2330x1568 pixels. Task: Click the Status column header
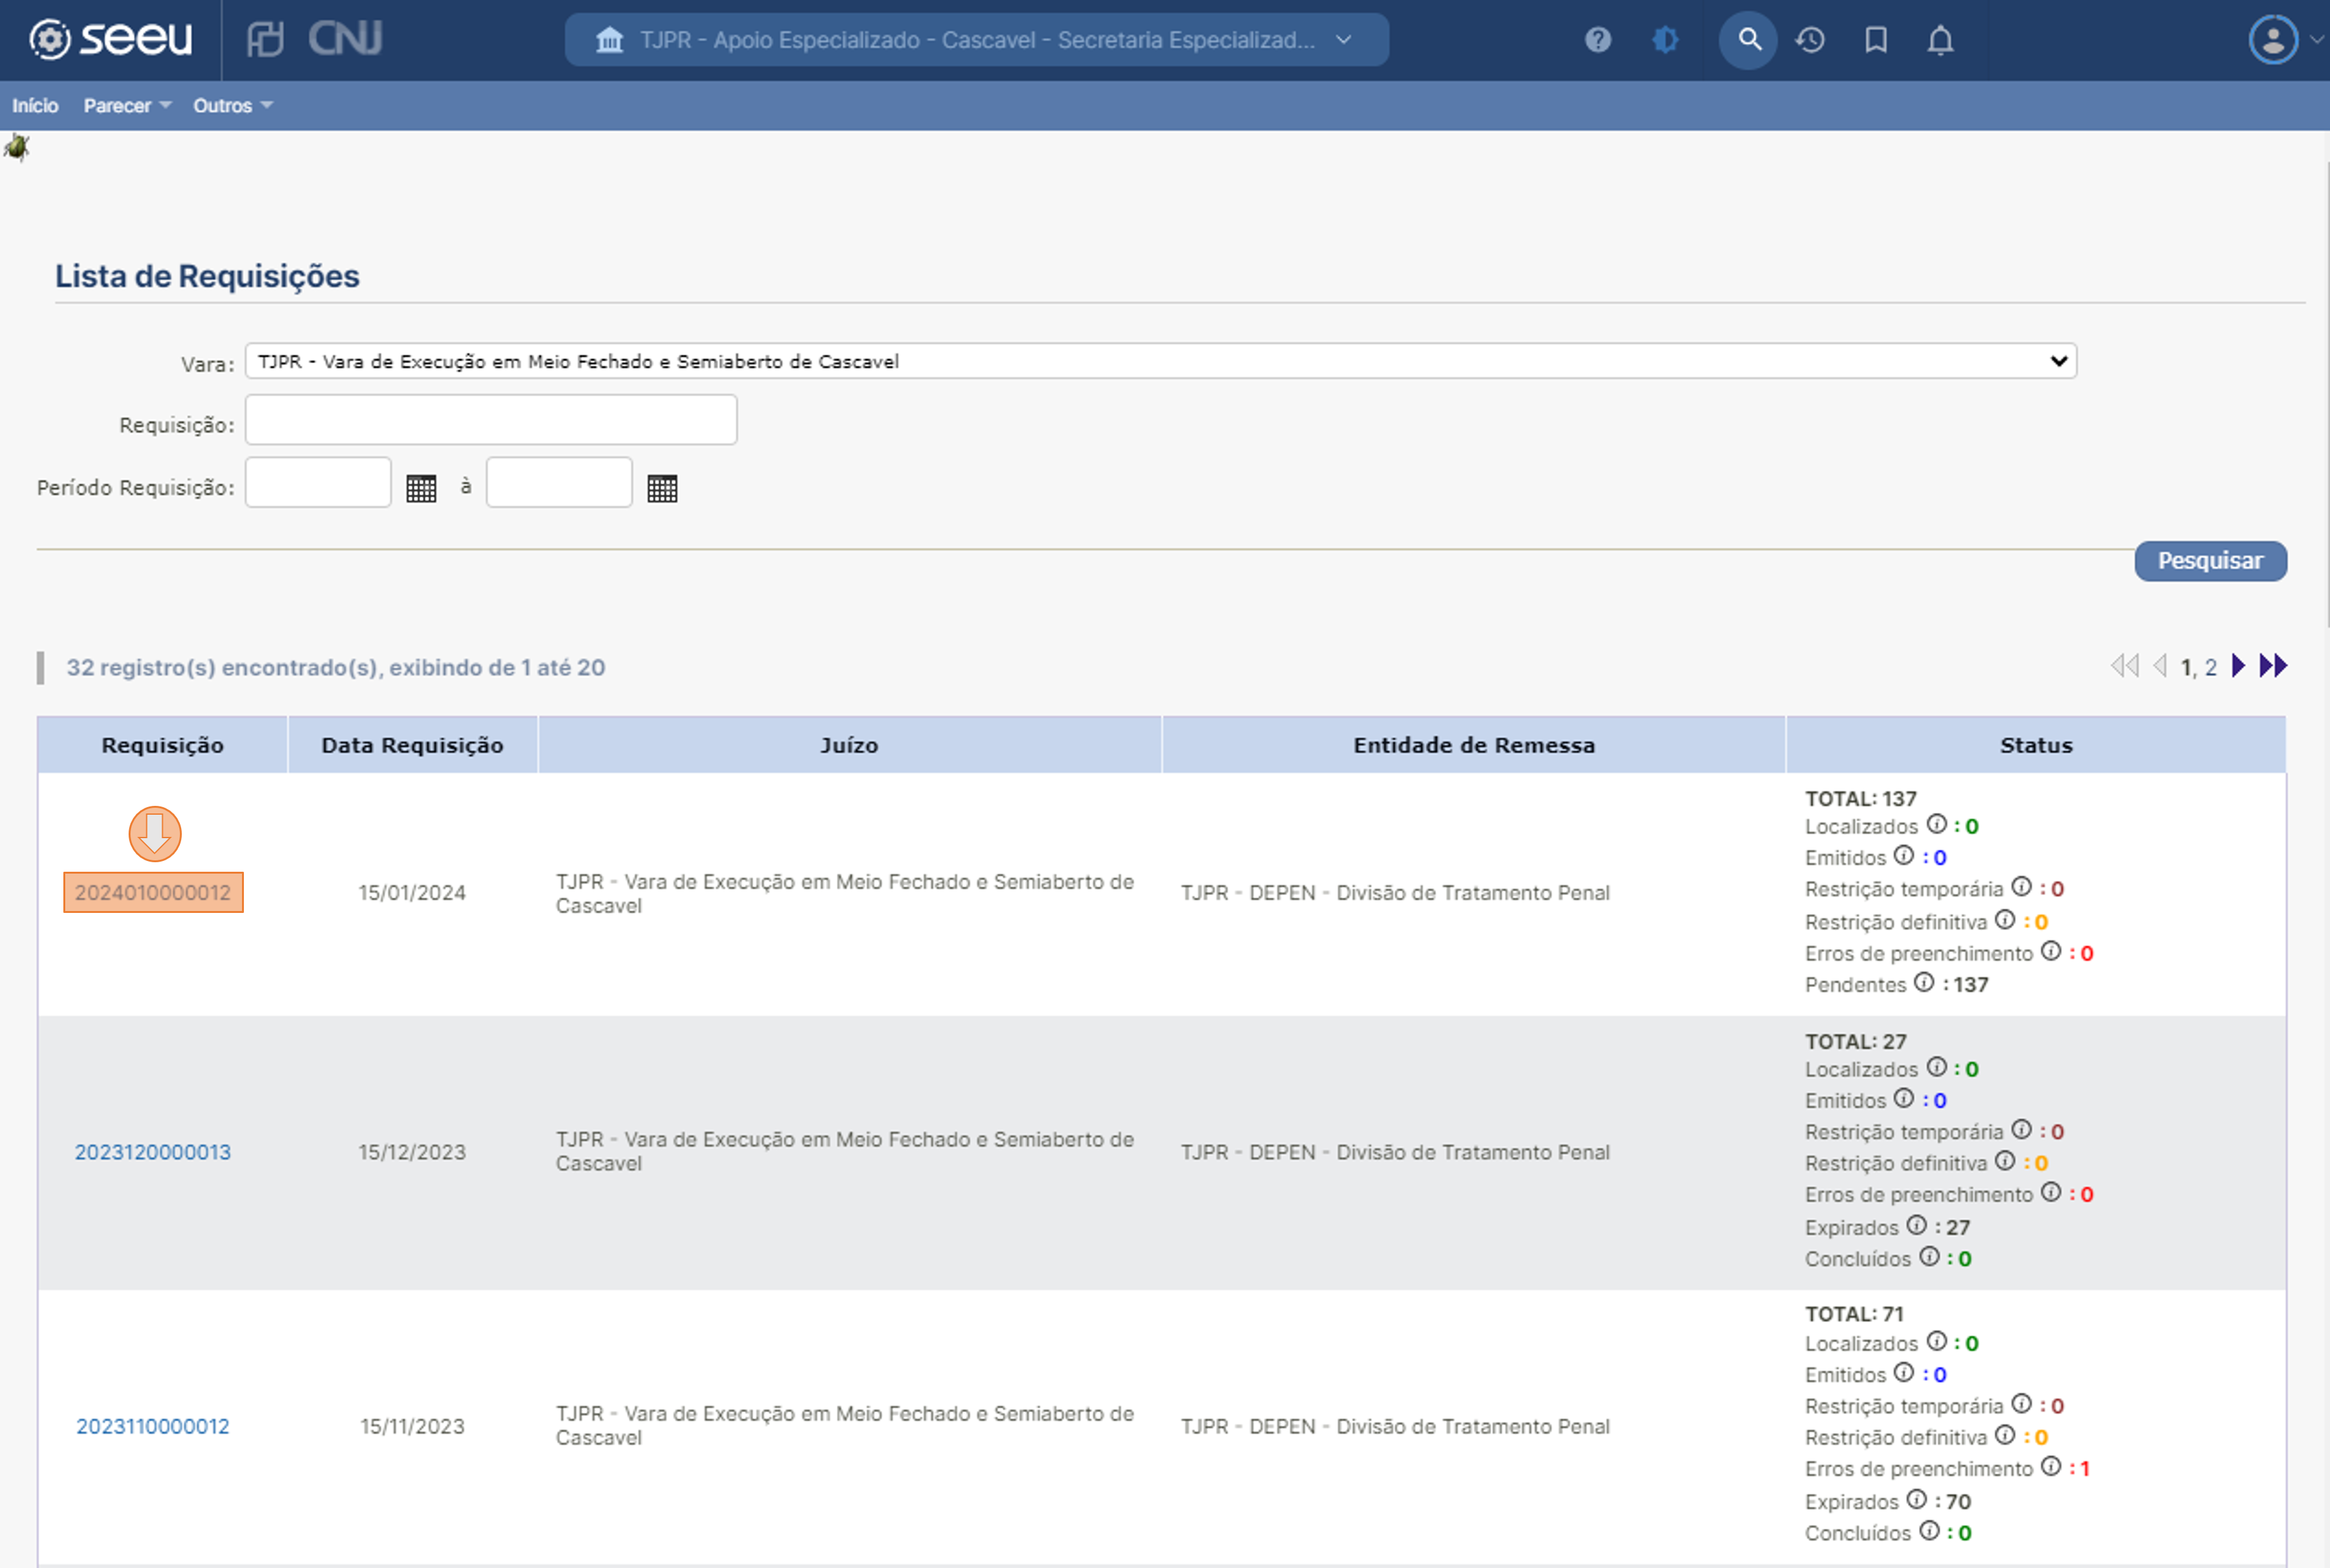tap(2036, 745)
